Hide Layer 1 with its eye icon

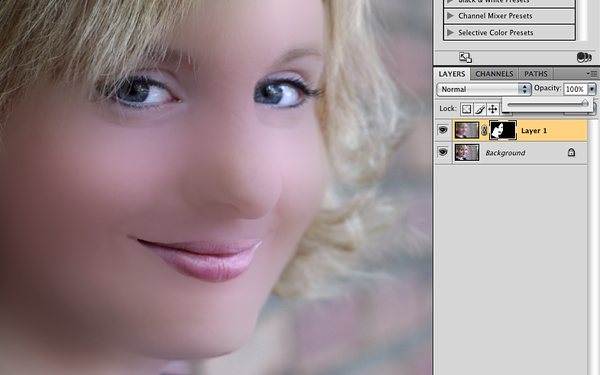443,130
